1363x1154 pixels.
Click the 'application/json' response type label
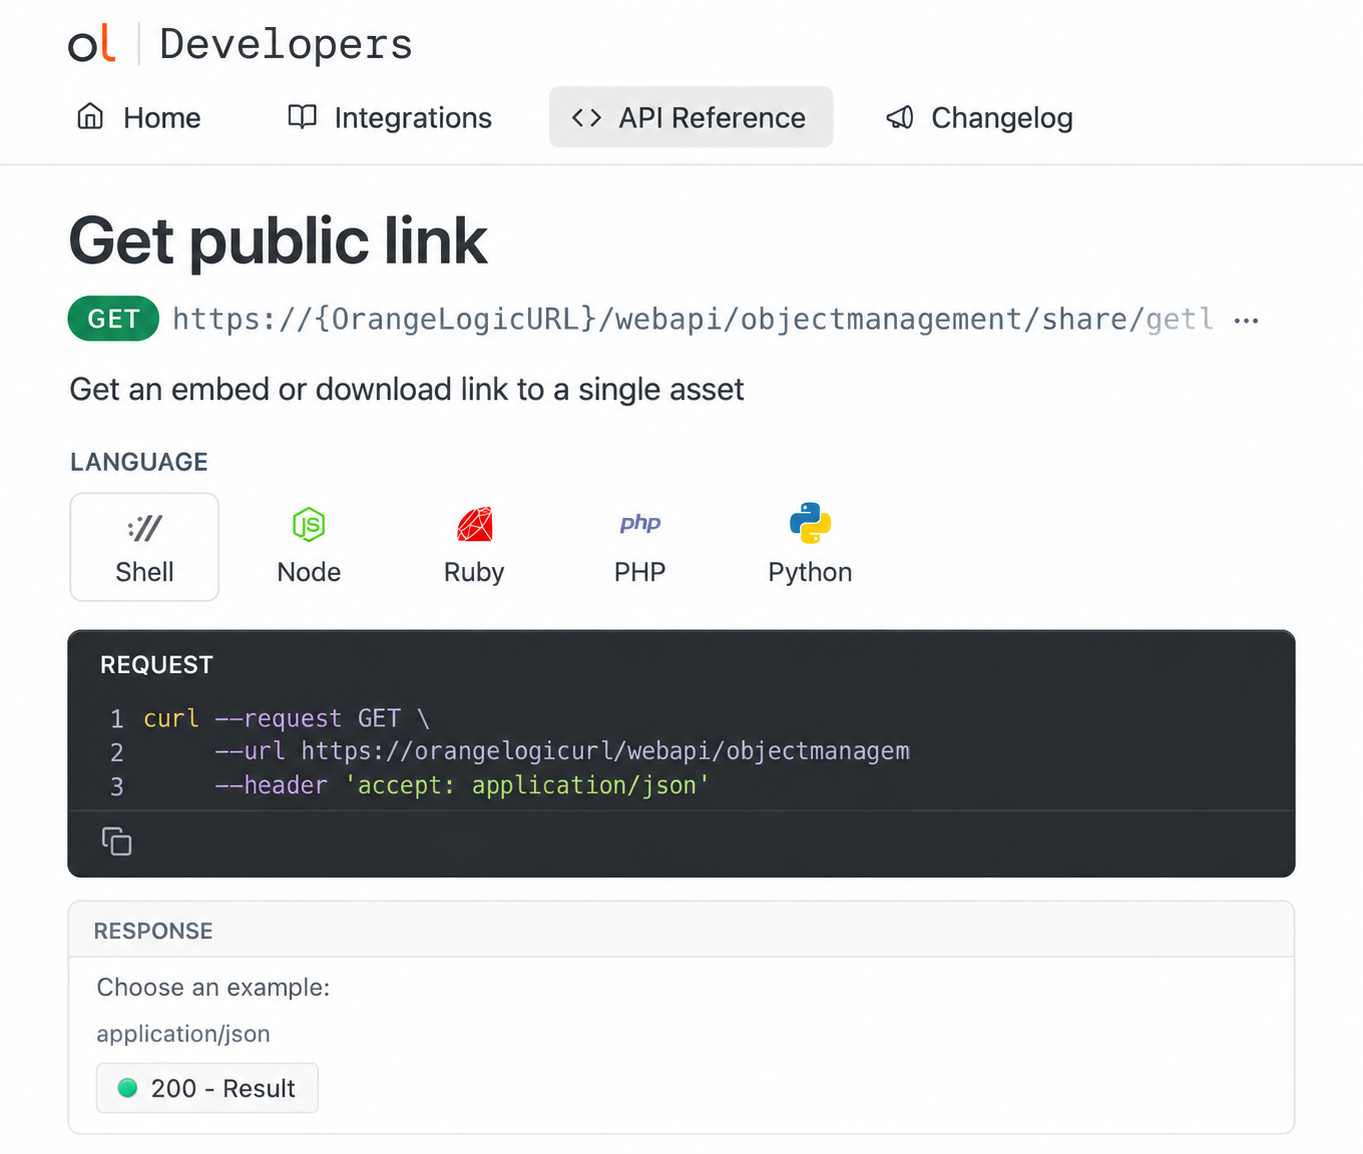click(183, 1034)
